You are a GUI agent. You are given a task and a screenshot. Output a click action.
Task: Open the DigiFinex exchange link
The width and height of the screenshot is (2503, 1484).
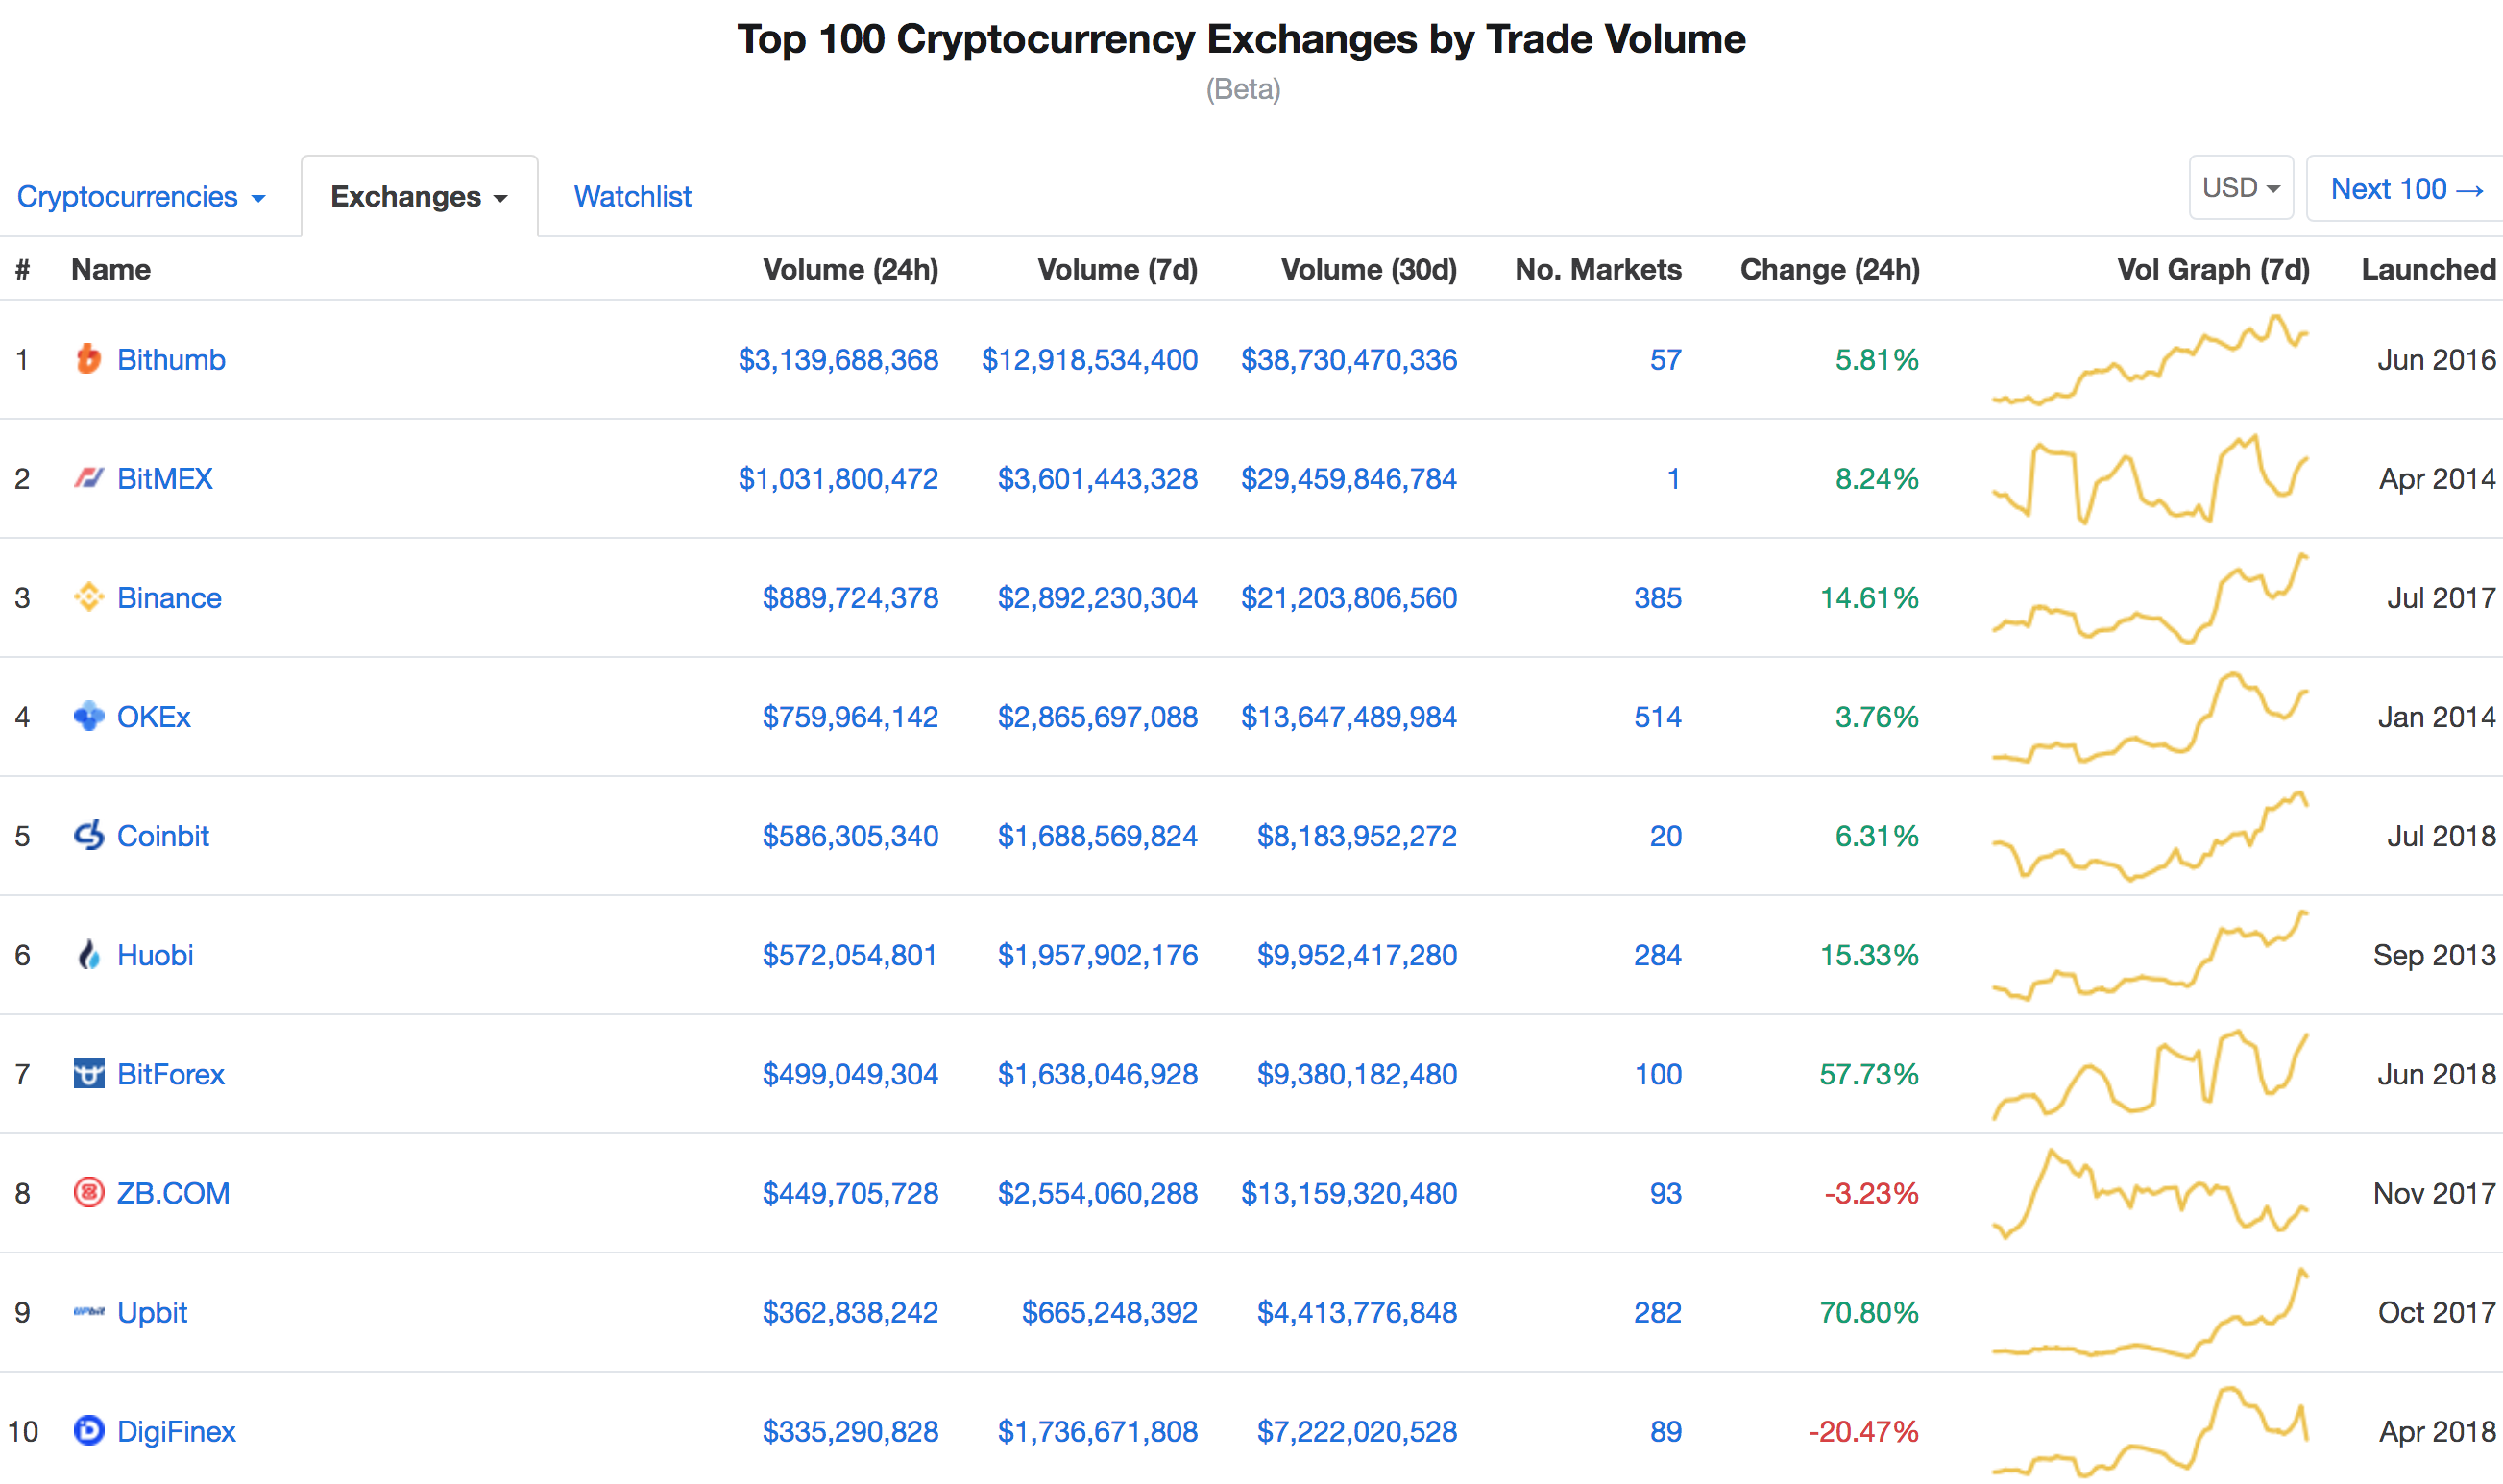pyautogui.click(x=176, y=1430)
